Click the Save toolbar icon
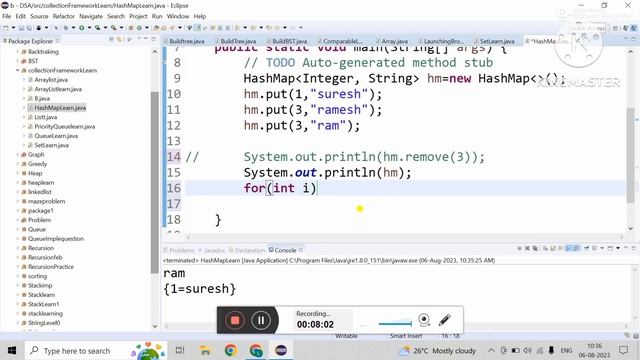Viewport: 640px width, 360px height. pyautogui.click(x=21, y=28)
